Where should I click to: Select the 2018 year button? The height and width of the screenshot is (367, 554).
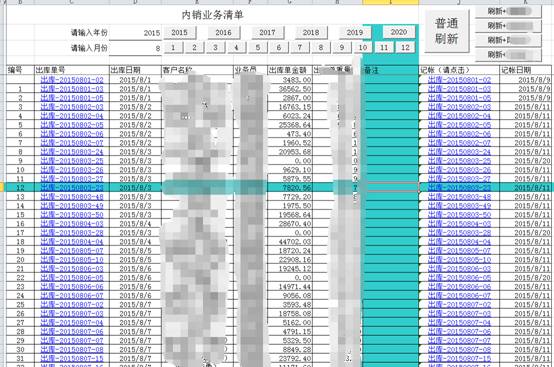click(x=311, y=32)
